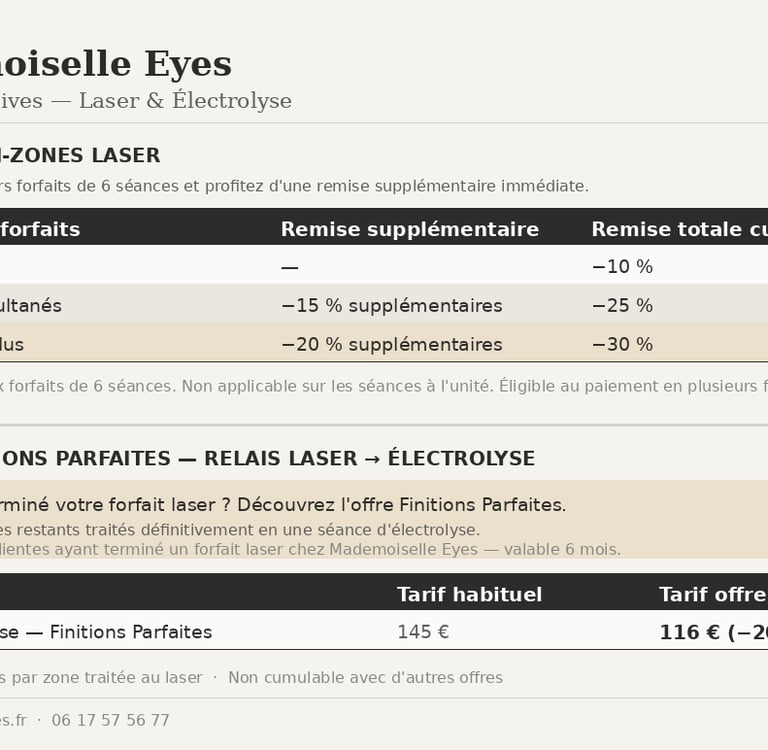Click the 145 € usual price
The height and width of the screenshot is (750, 768).
point(423,632)
